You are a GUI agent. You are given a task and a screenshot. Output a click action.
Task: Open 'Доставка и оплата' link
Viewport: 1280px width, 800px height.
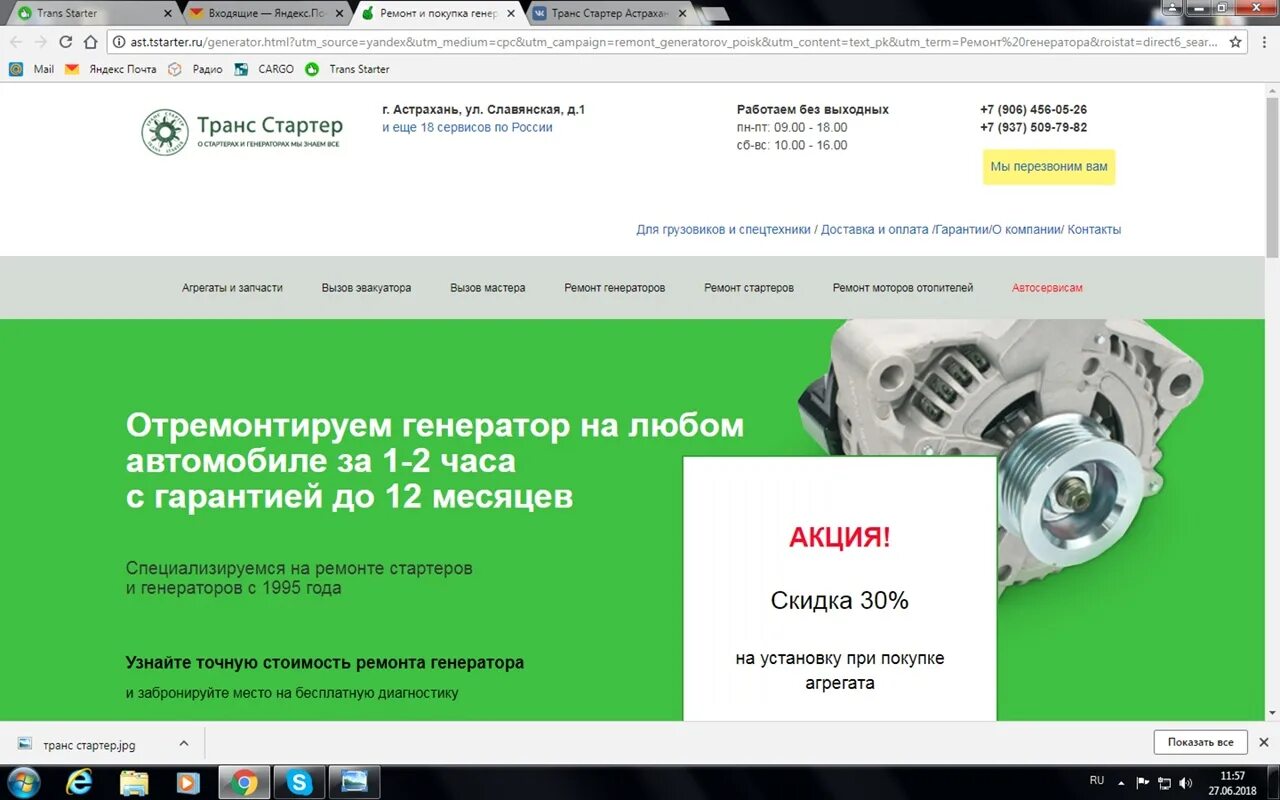(x=875, y=229)
